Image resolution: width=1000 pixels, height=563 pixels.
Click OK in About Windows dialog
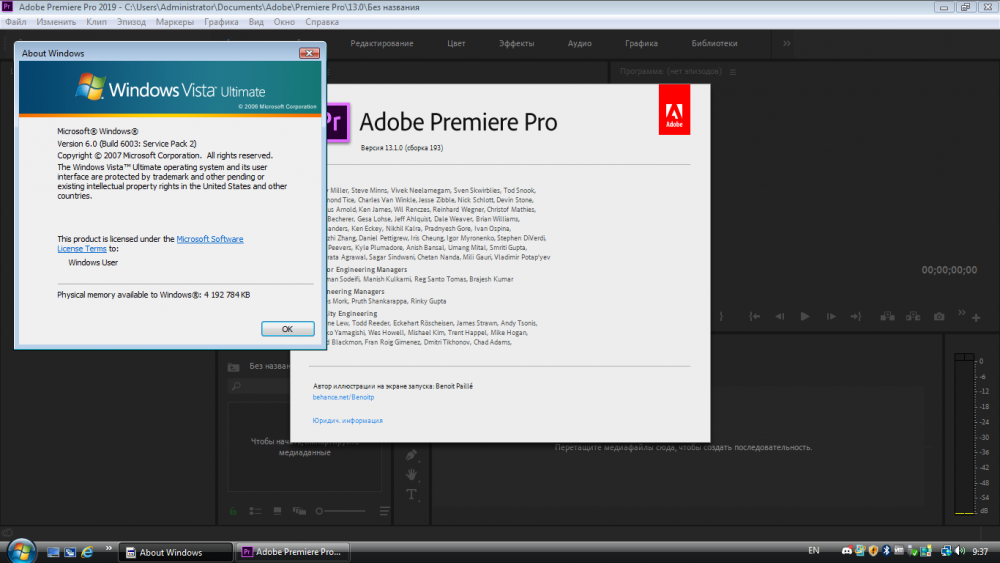[x=287, y=329]
